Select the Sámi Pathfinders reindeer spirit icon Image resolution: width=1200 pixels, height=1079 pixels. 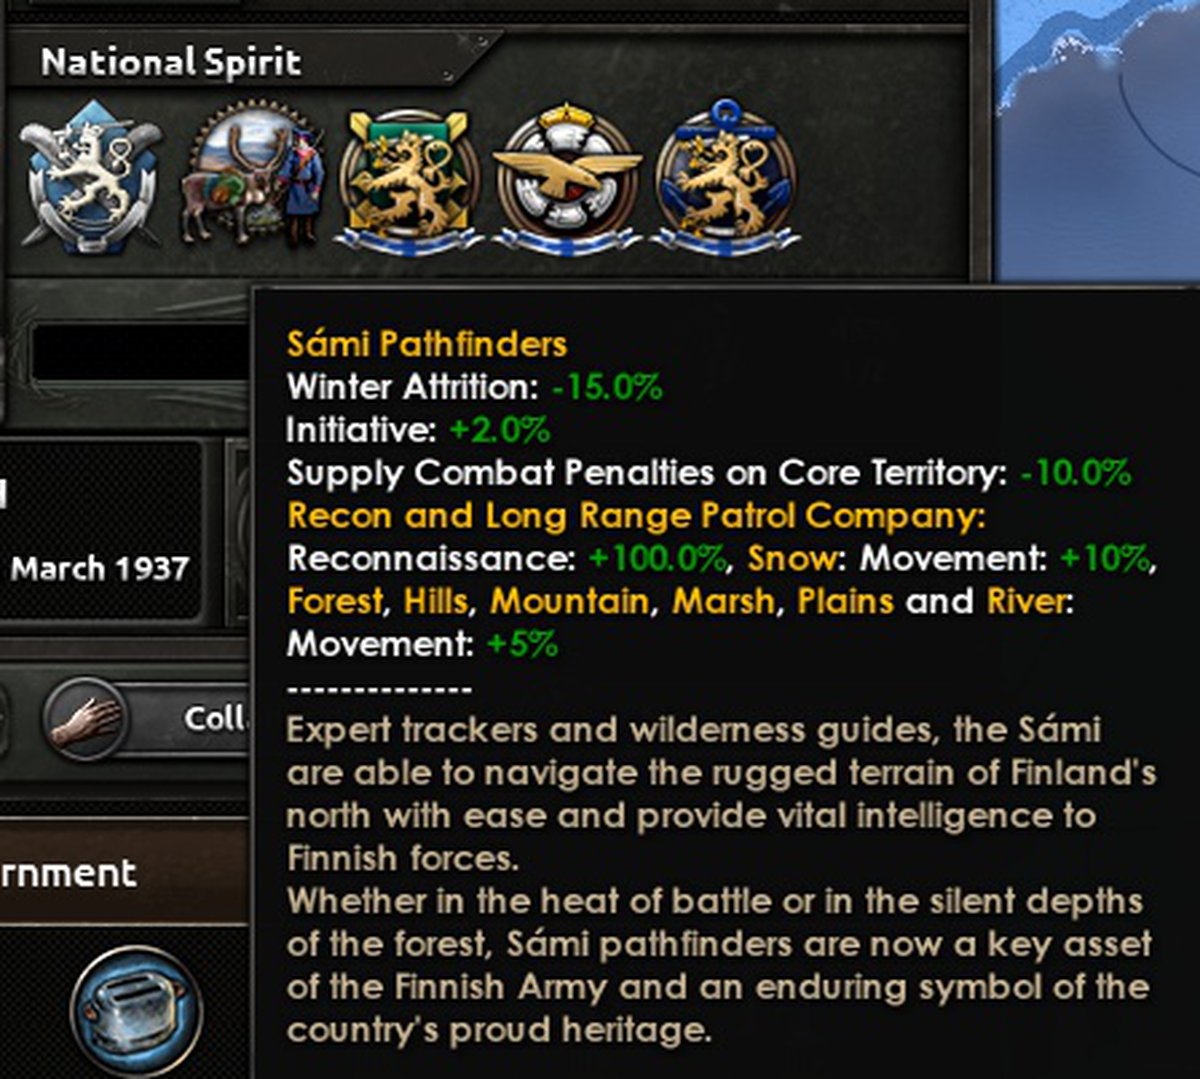point(252,180)
